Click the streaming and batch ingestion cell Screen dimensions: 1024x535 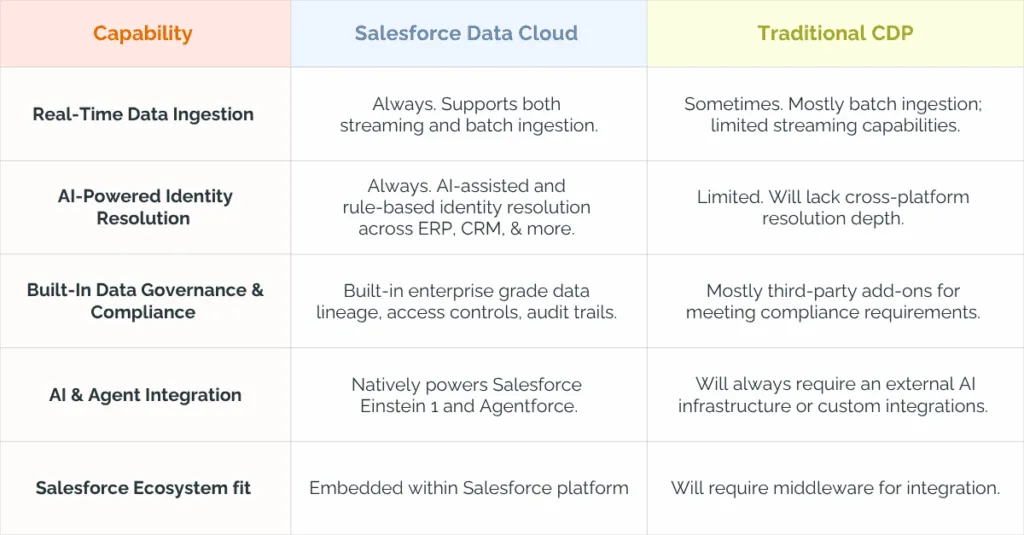pyautogui.click(x=468, y=114)
